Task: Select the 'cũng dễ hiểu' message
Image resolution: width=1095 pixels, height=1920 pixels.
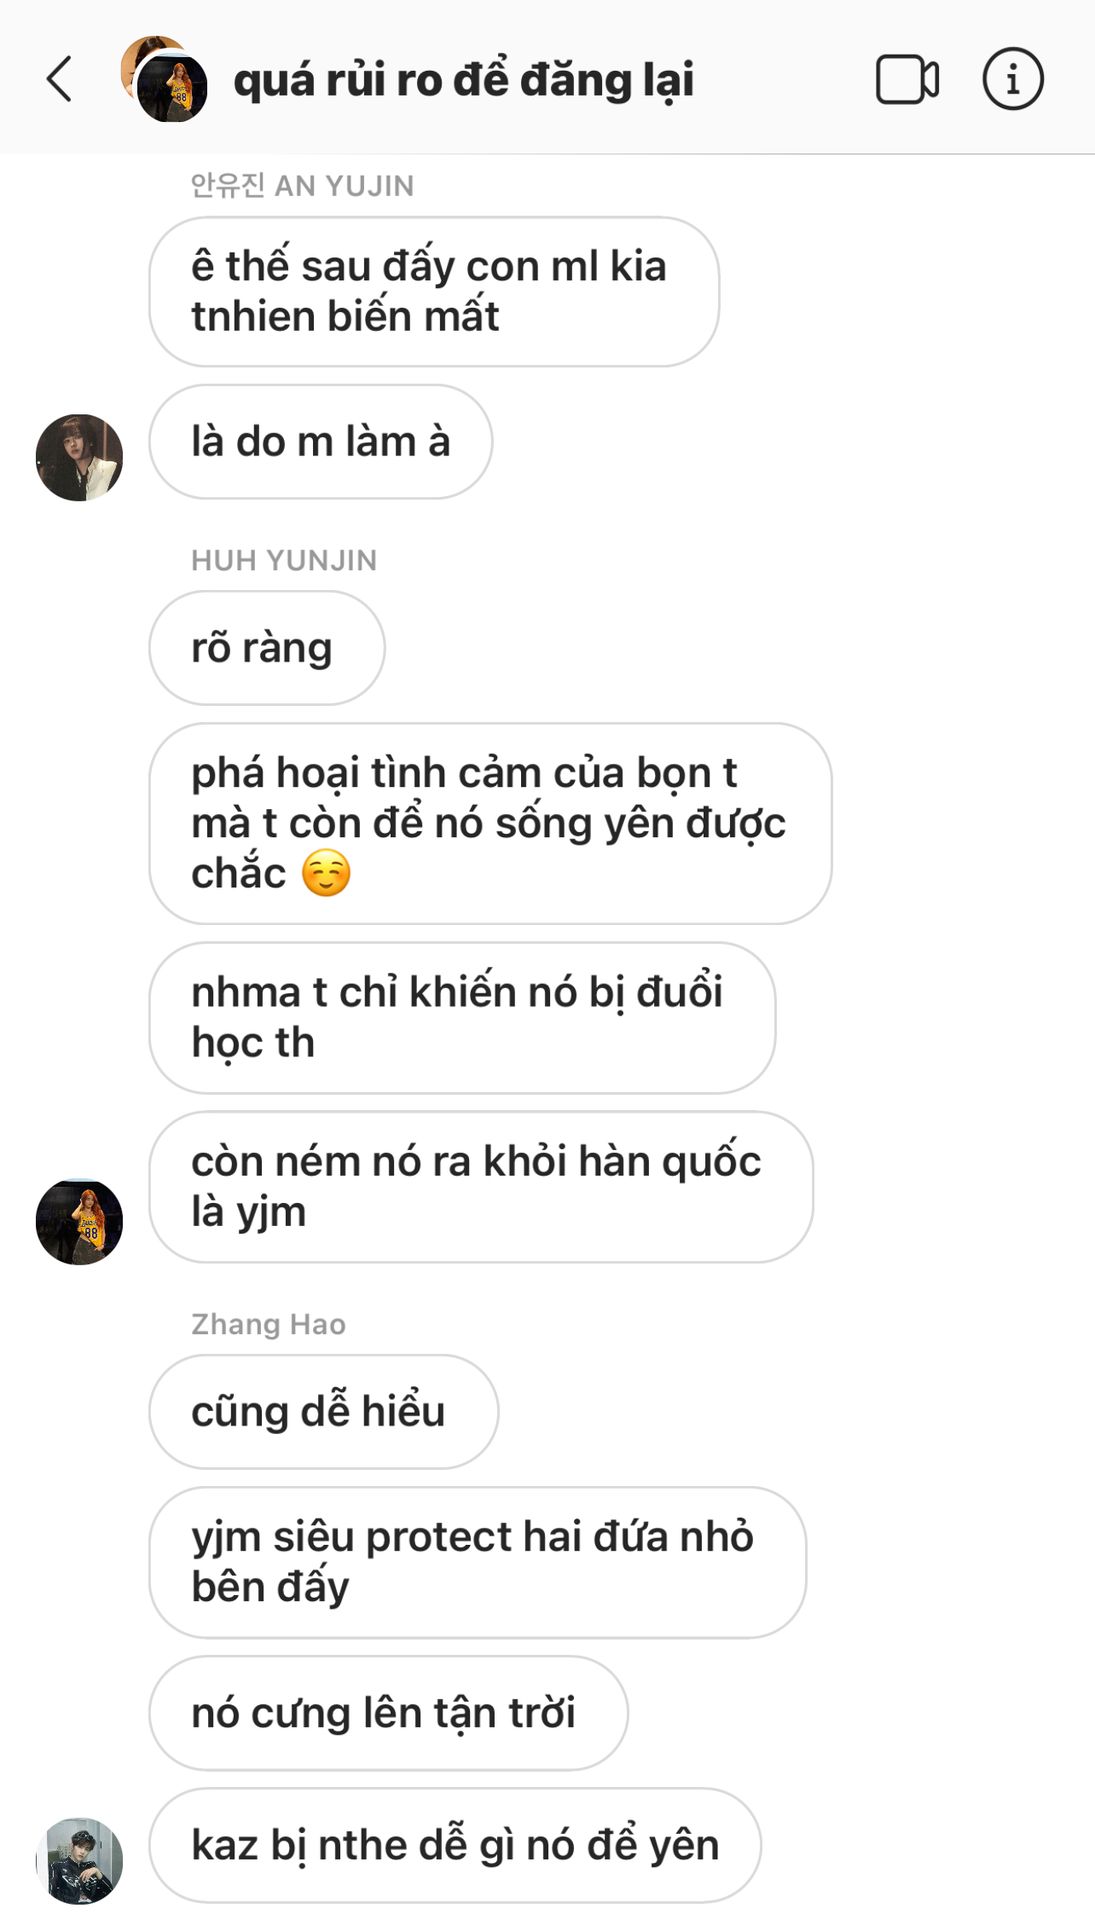Action: (323, 1412)
